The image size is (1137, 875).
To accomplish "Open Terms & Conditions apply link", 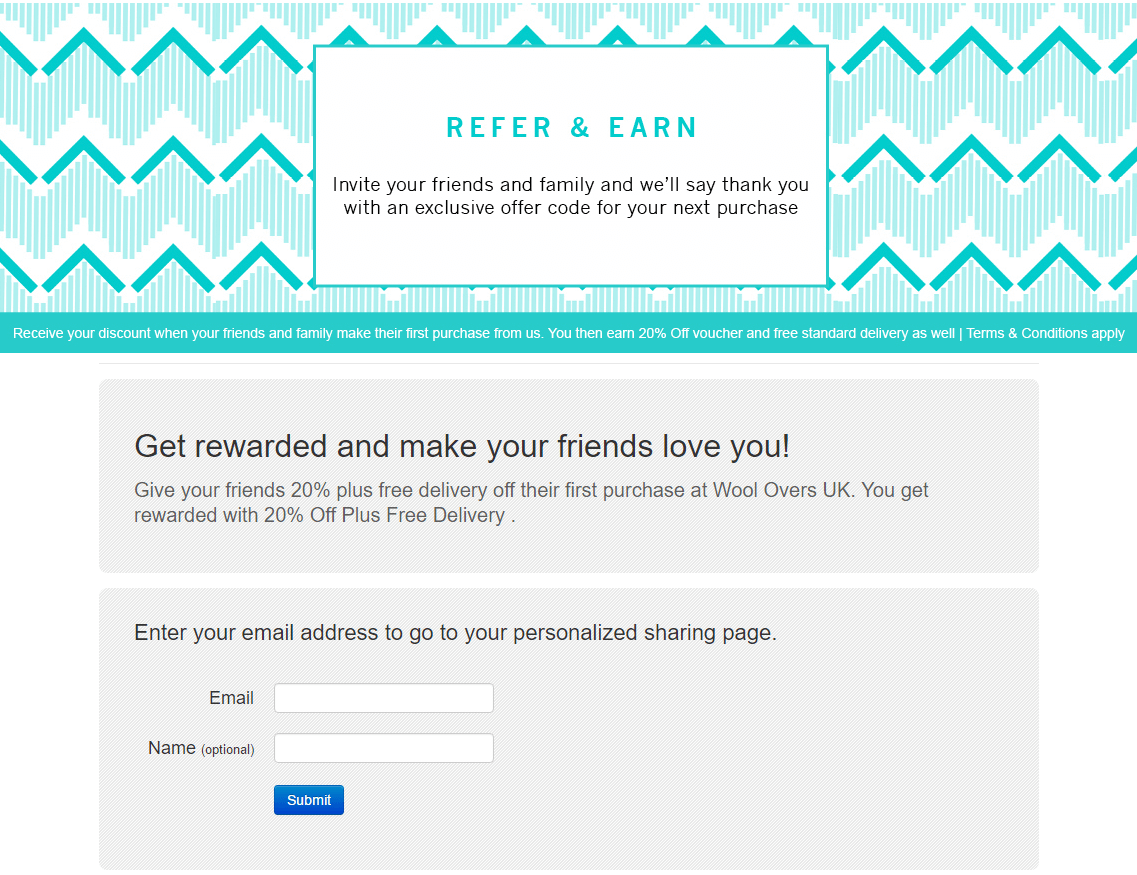I will [1045, 333].
